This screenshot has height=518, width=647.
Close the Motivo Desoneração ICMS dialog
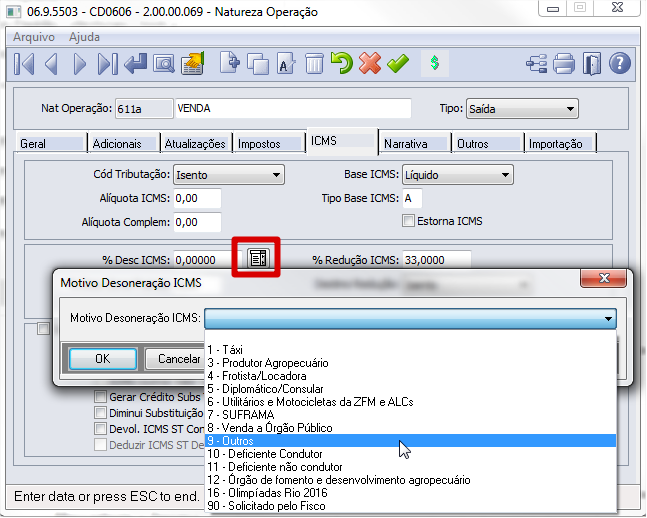(x=604, y=278)
